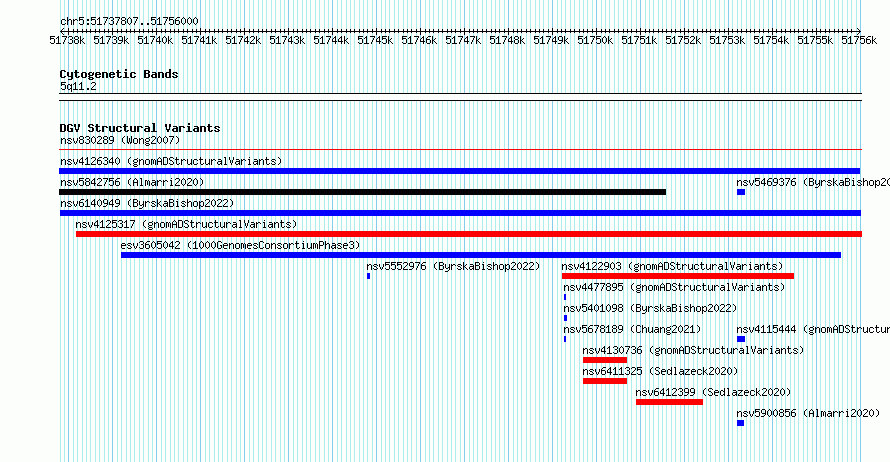Open nsv6412399 (Sedlazeck2020) label
The height and width of the screenshot is (462, 890).
tap(713, 392)
